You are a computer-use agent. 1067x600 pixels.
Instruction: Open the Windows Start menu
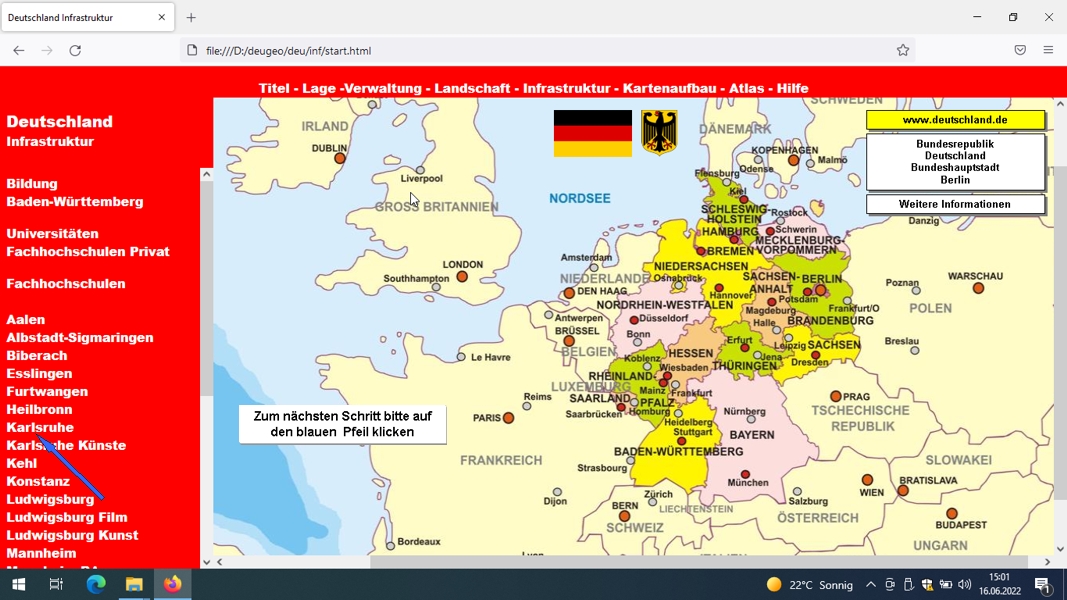point(18,584)
